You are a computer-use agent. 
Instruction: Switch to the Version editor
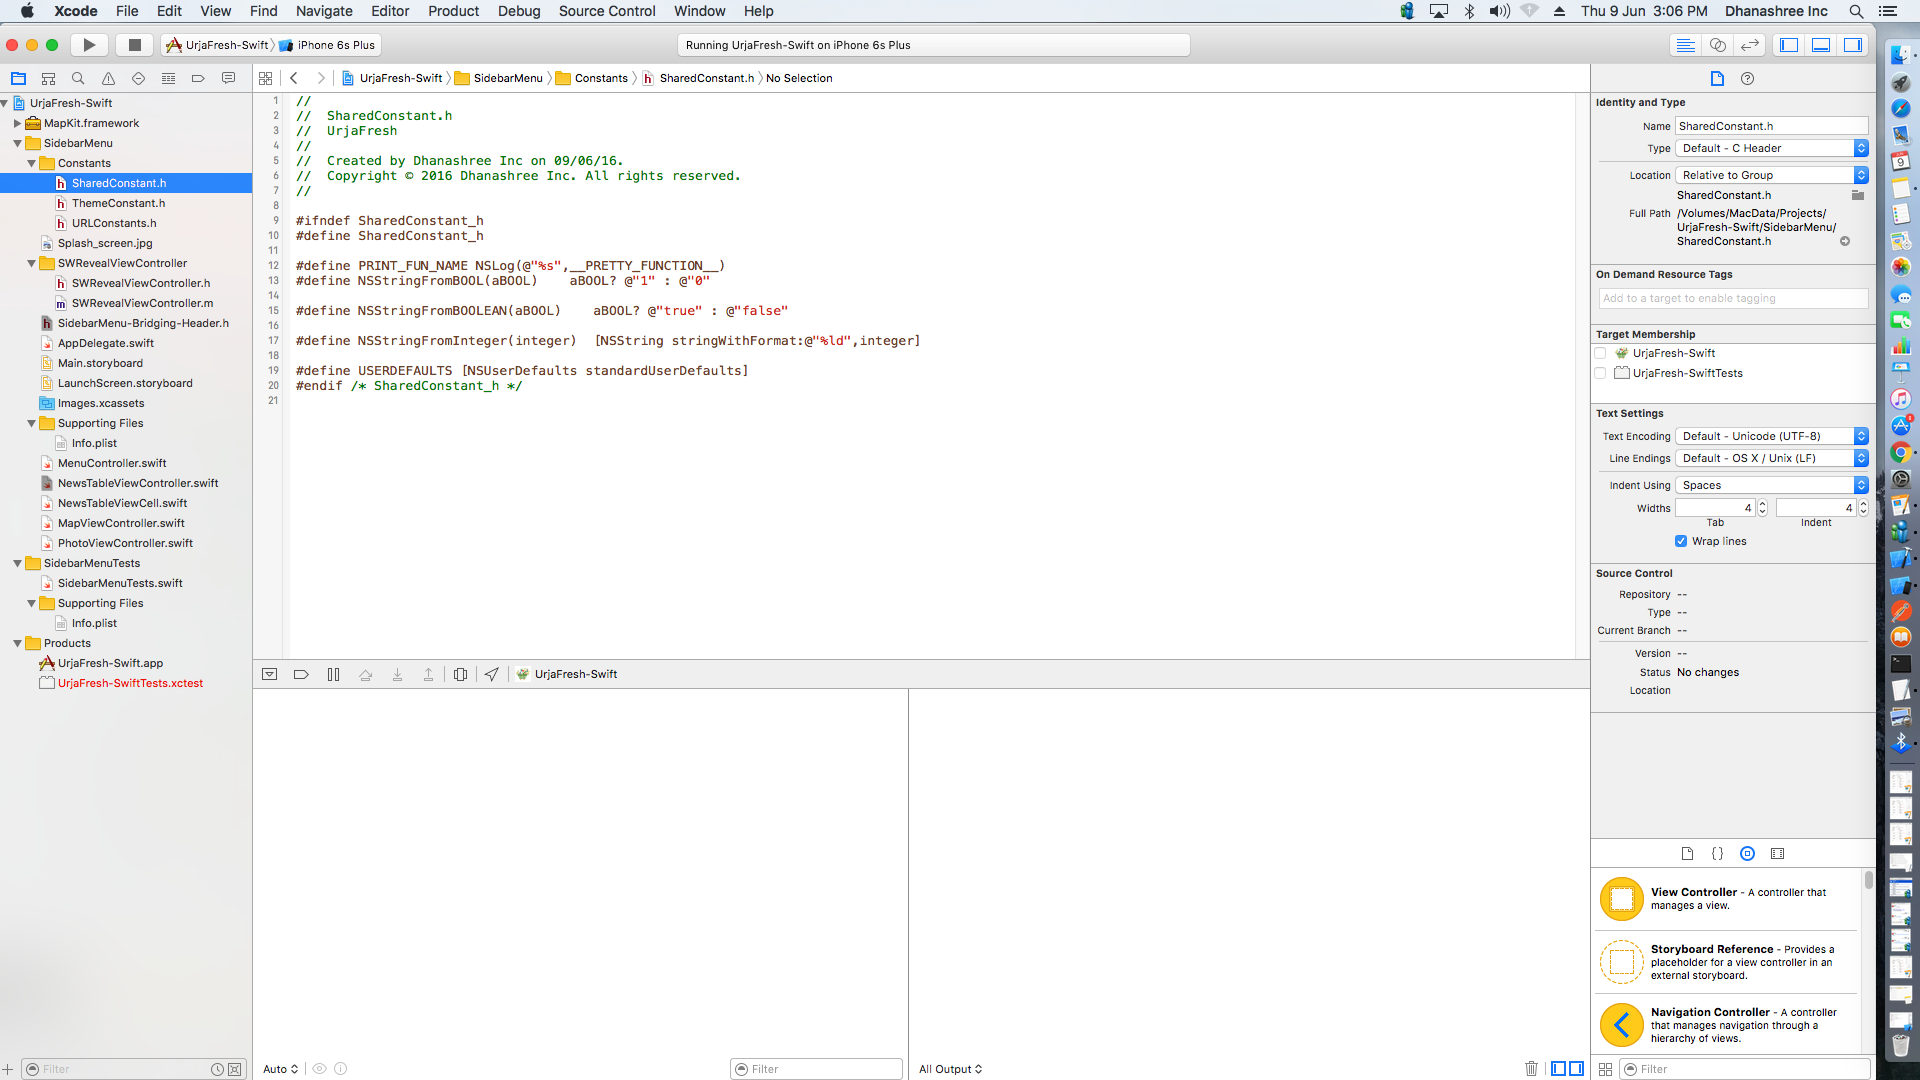click(1749, 45)
